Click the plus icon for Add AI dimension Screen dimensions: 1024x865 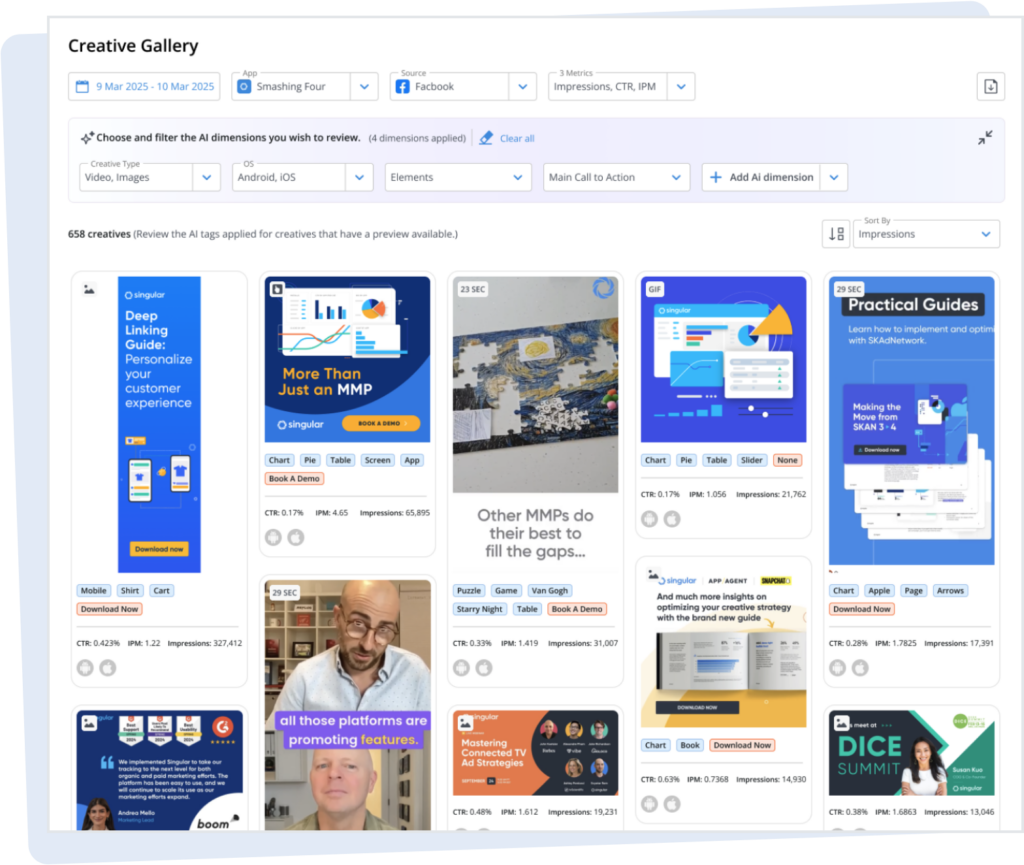pos(716,177)
